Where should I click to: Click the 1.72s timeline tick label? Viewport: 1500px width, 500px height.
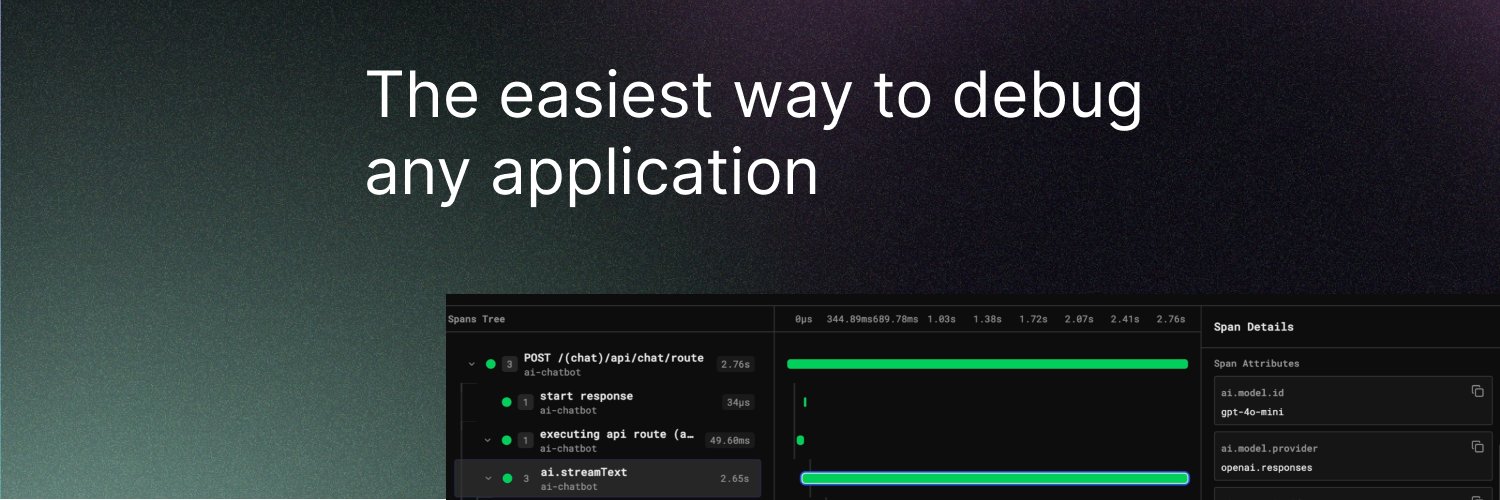pos(1033,319)
